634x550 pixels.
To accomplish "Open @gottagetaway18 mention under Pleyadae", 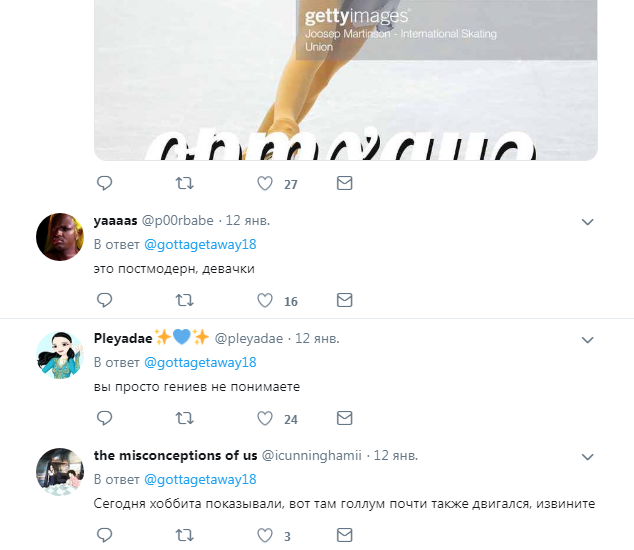I will pyautogui.click(x=200, y=363).
